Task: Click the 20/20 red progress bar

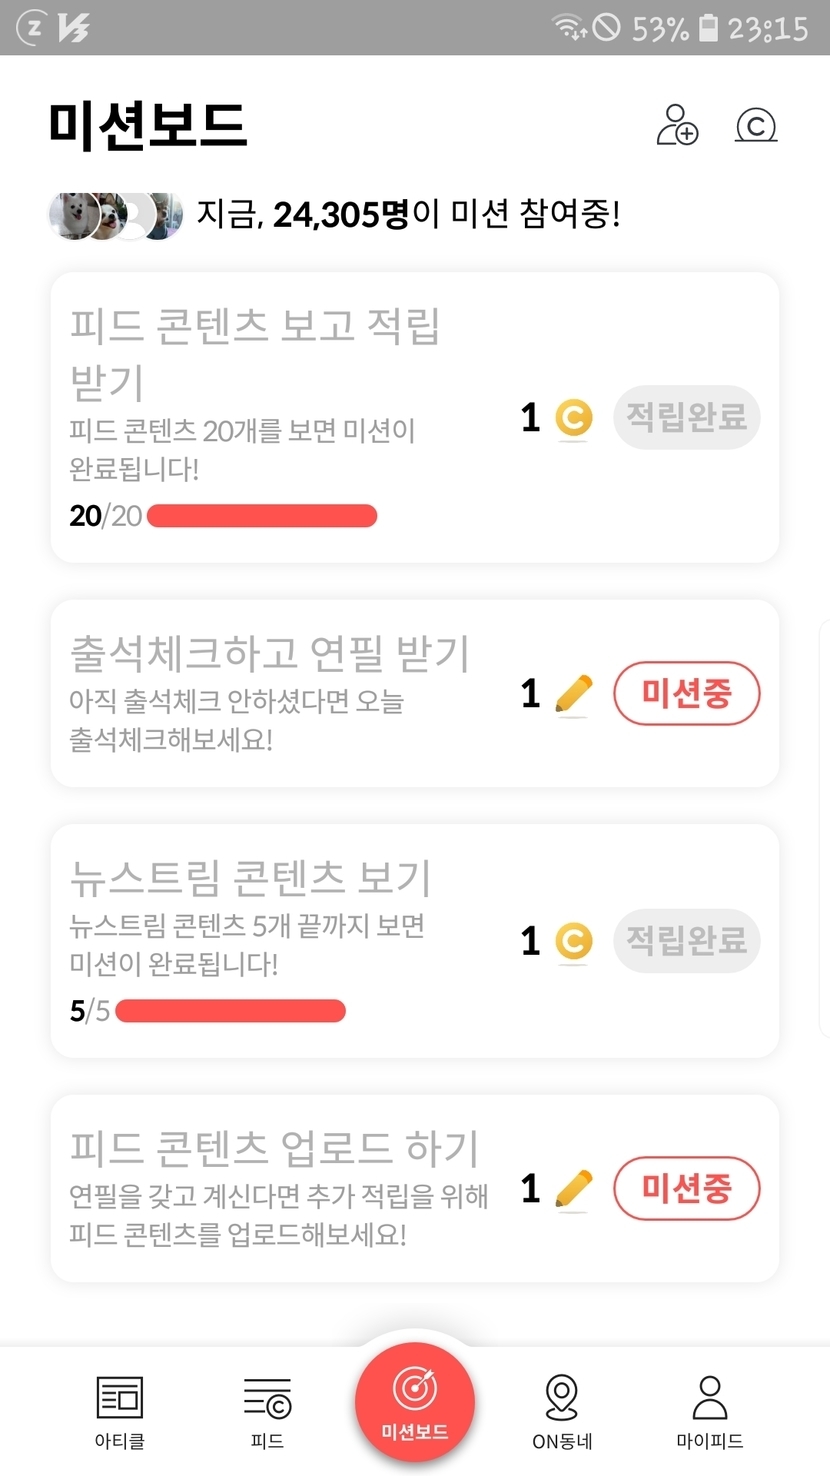Action: 262,516
